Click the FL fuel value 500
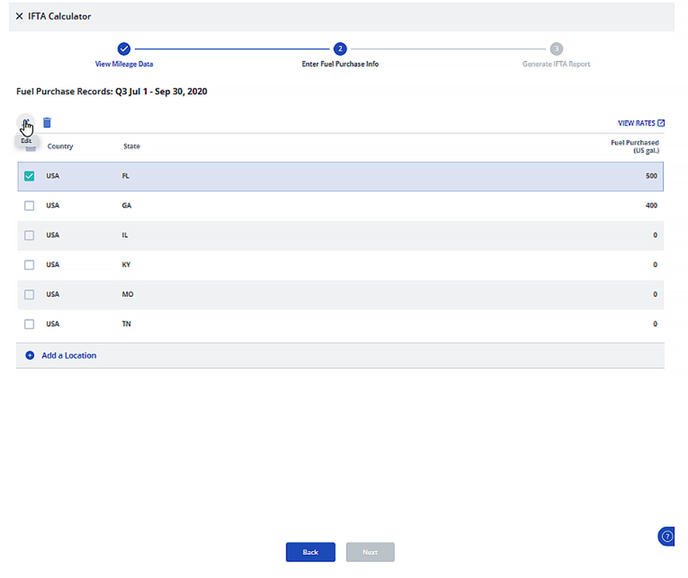Image resolution: width=688 pixels, height=578 pixels. coord(652,176)
